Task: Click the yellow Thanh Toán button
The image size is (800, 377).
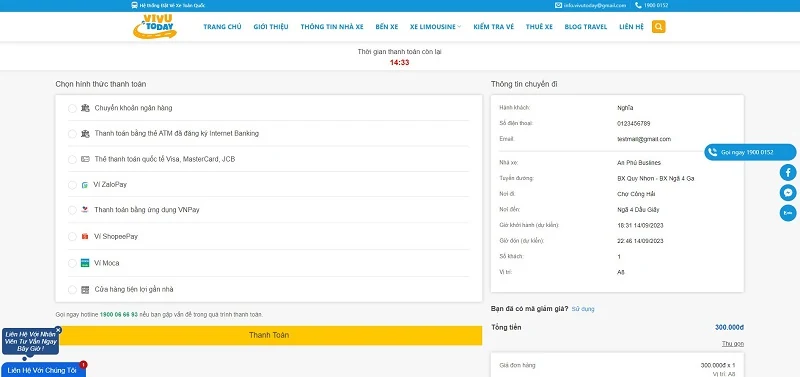Action: coord(269,335)
